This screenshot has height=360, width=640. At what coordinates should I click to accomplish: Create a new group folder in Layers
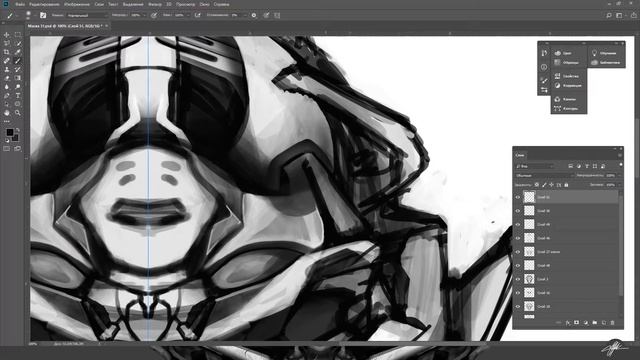pos(595,322)
